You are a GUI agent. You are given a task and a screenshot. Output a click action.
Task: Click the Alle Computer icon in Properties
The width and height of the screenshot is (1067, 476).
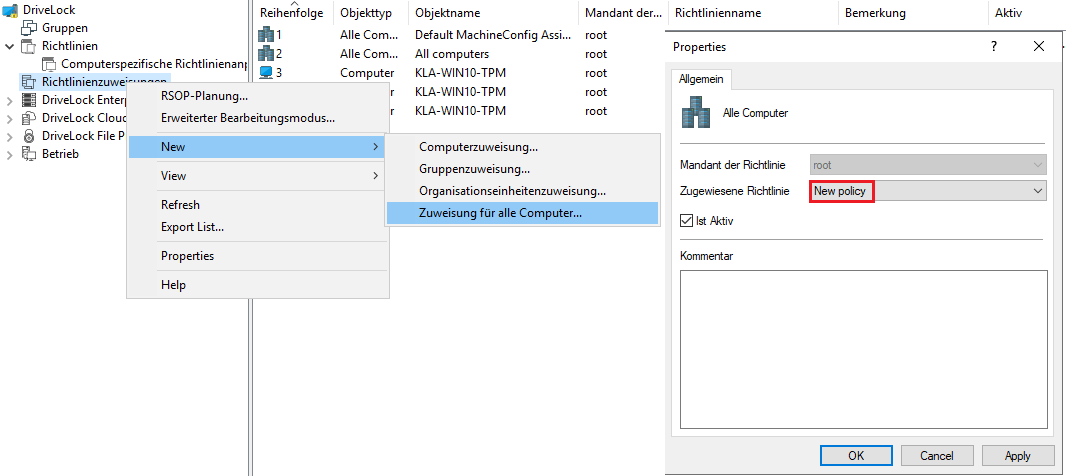(x=695, y=112)
